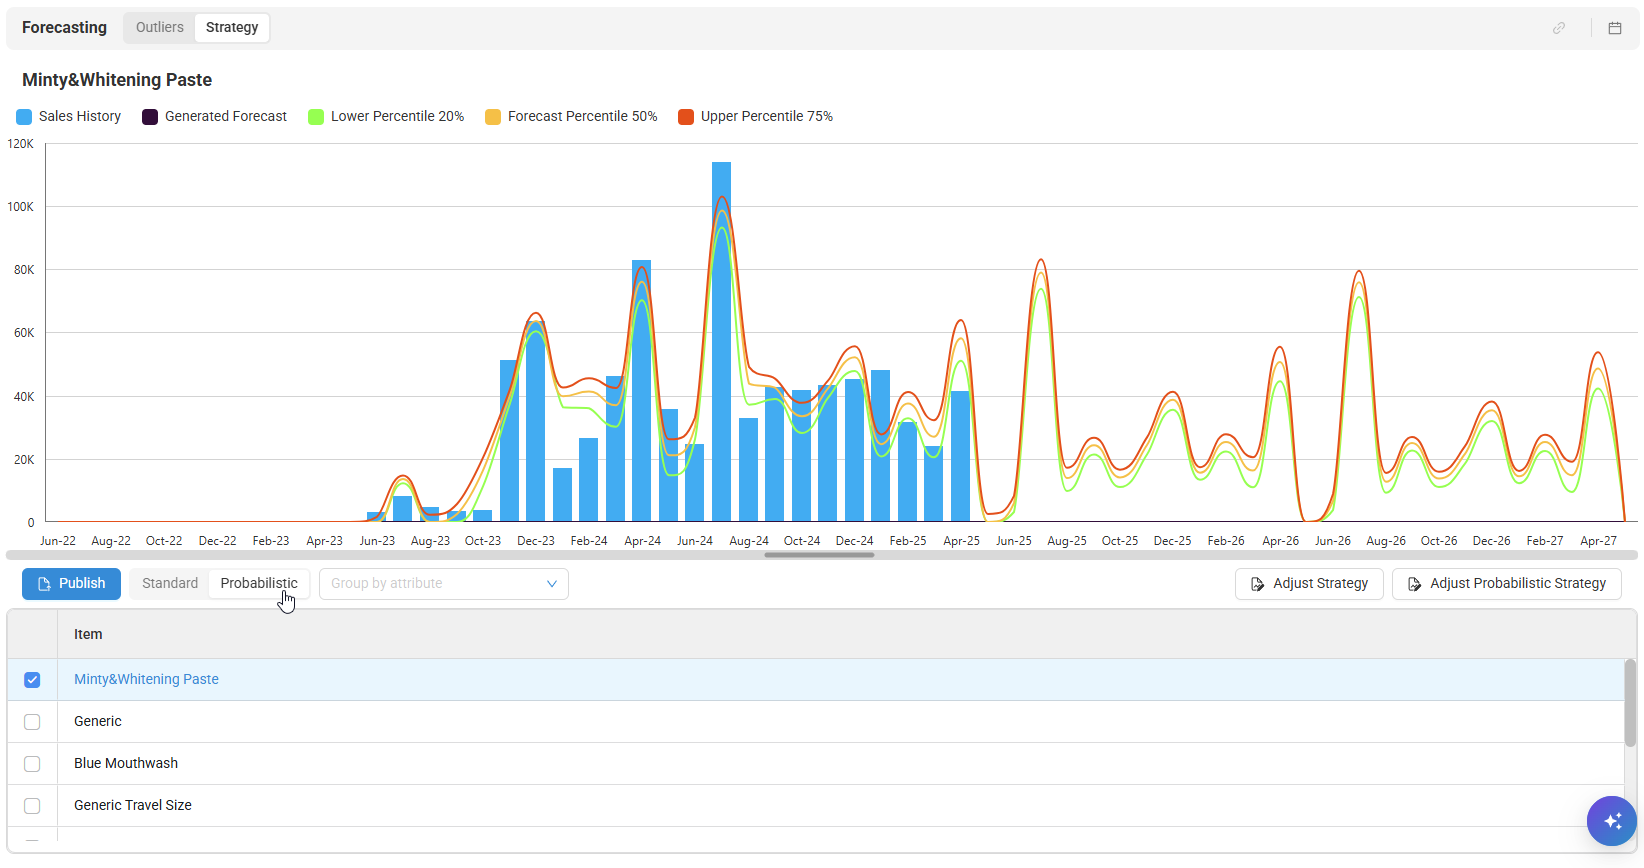Image resolution: width=1644 pixels, height=868 pixels.
Task: Toggle Sales History legend swatch
Action: coord(24,117)
